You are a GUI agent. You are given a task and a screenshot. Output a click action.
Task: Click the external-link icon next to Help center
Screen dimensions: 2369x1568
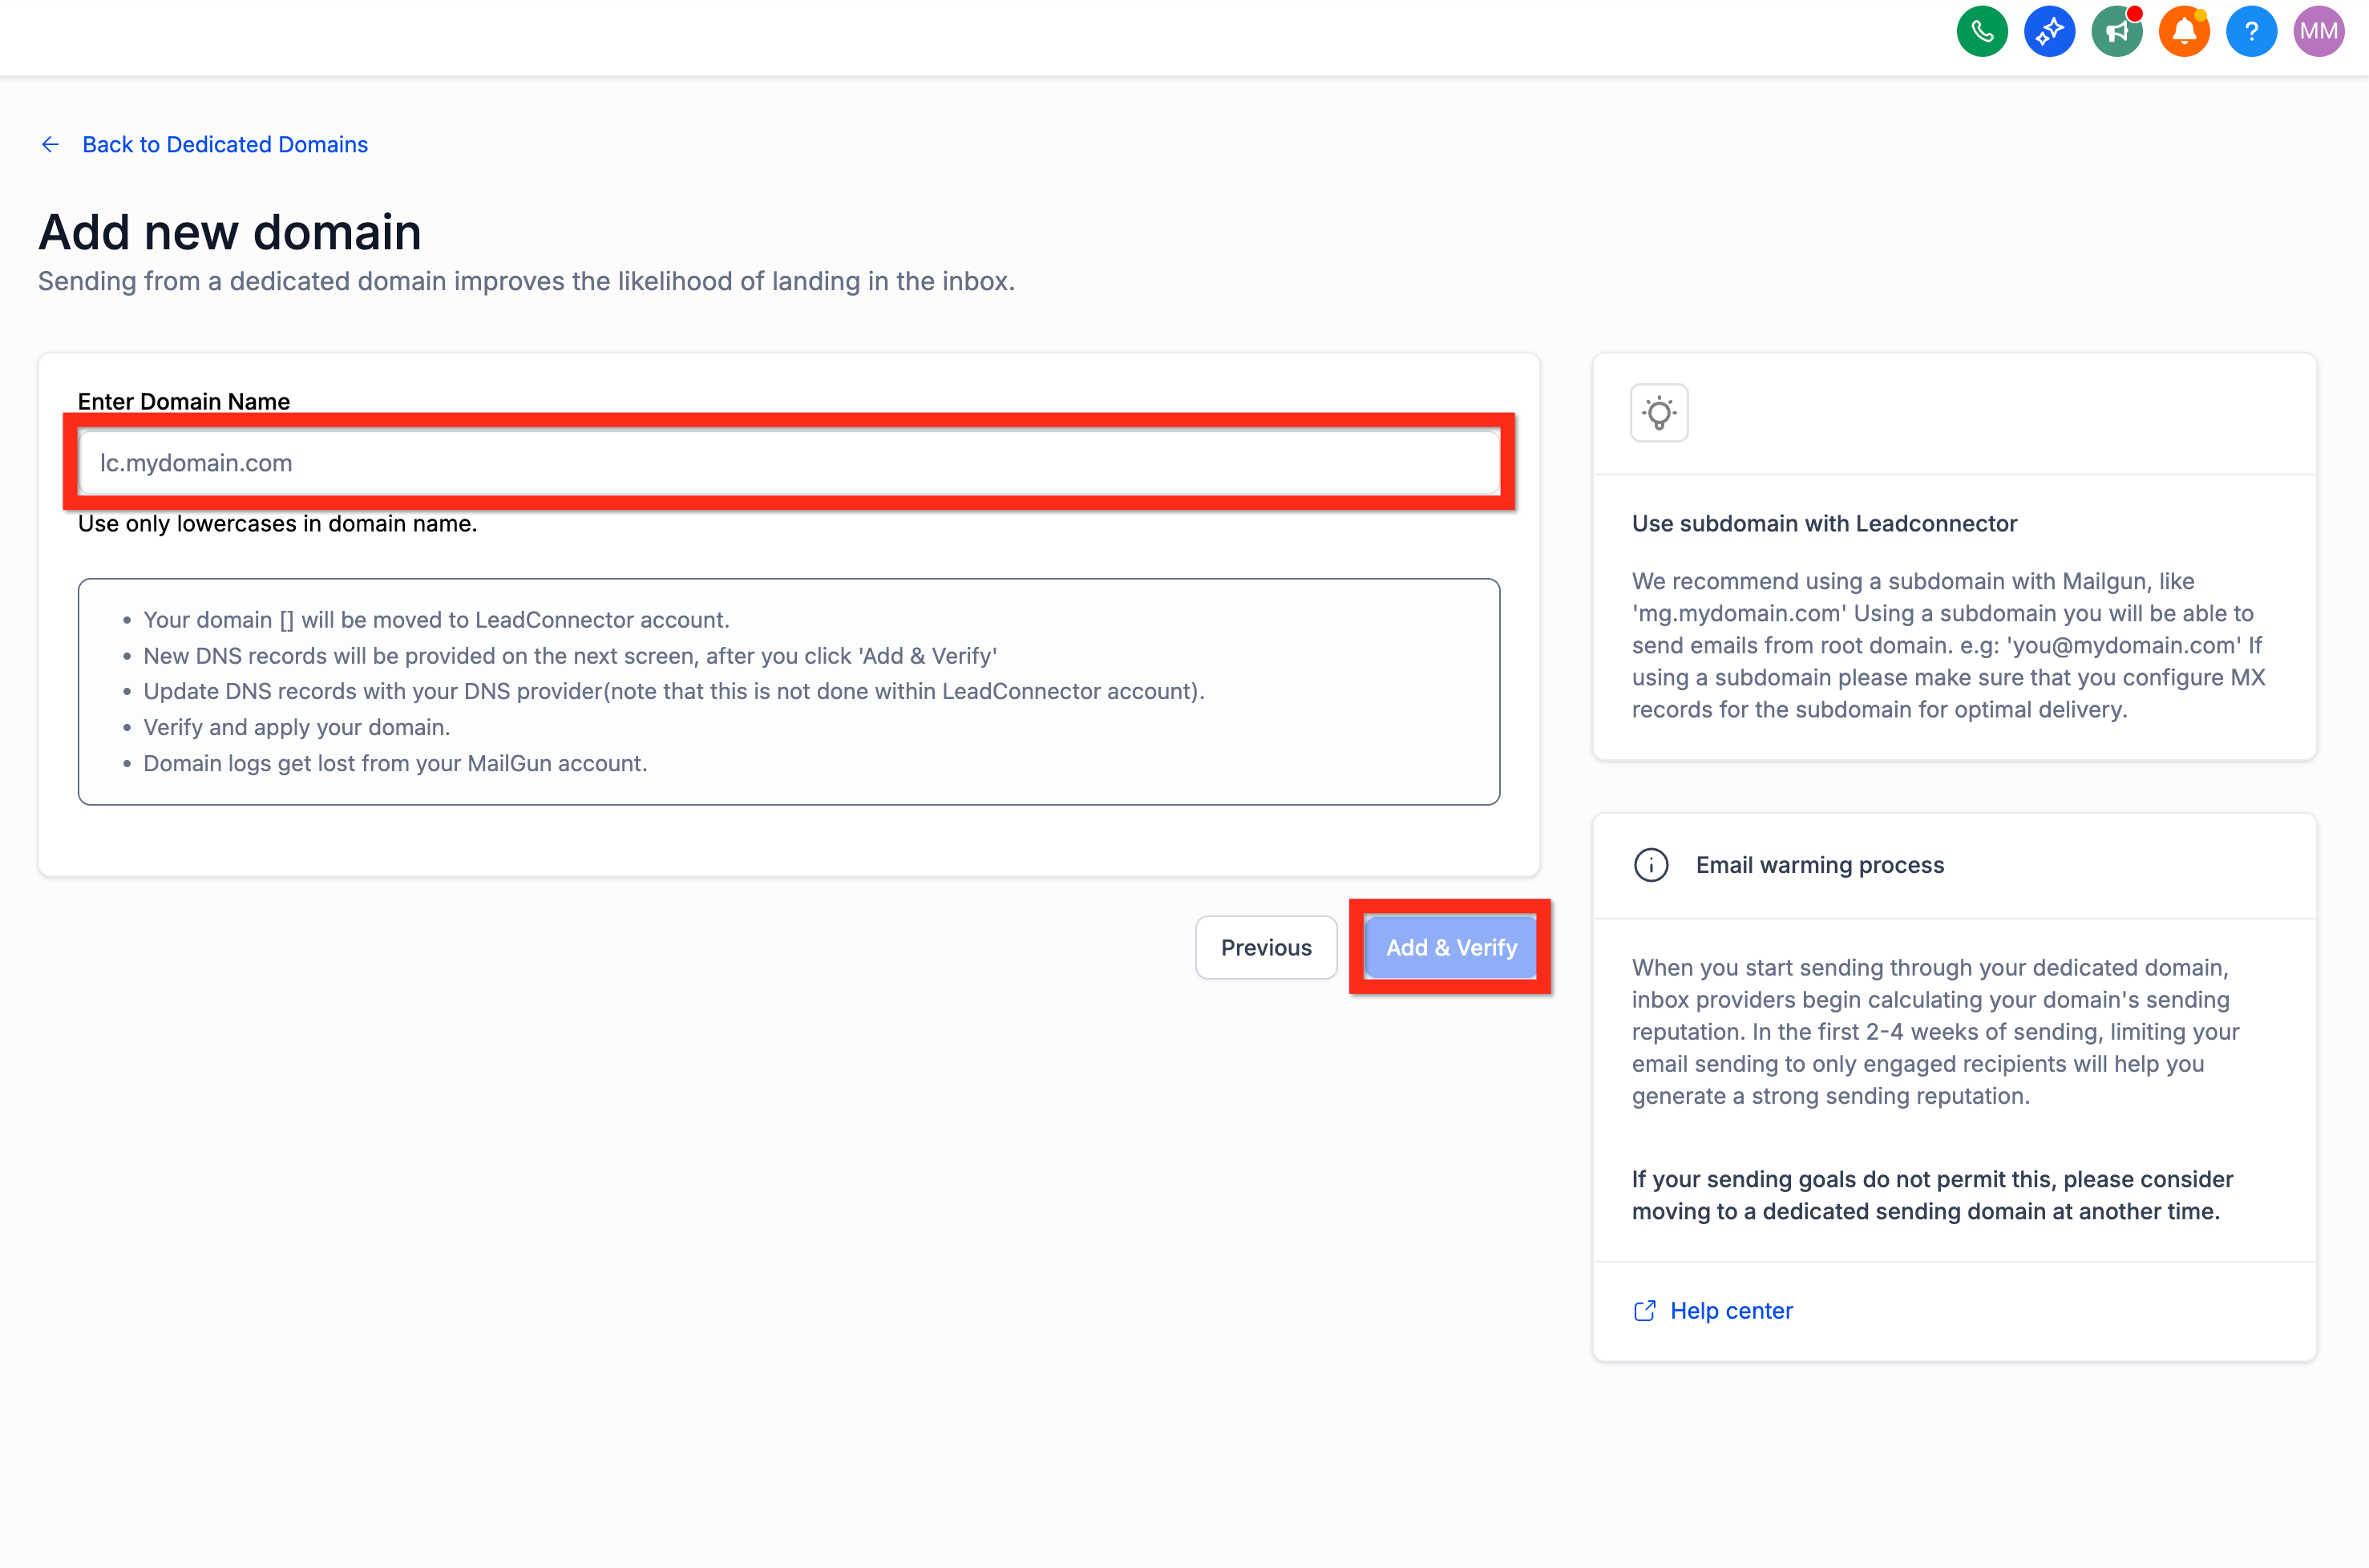tap(1645, 1310)
